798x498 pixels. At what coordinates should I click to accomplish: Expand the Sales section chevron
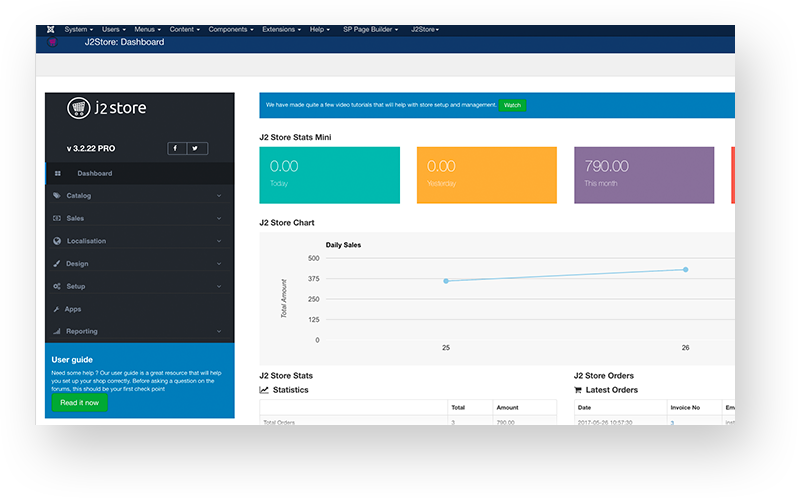pos(219,218)
